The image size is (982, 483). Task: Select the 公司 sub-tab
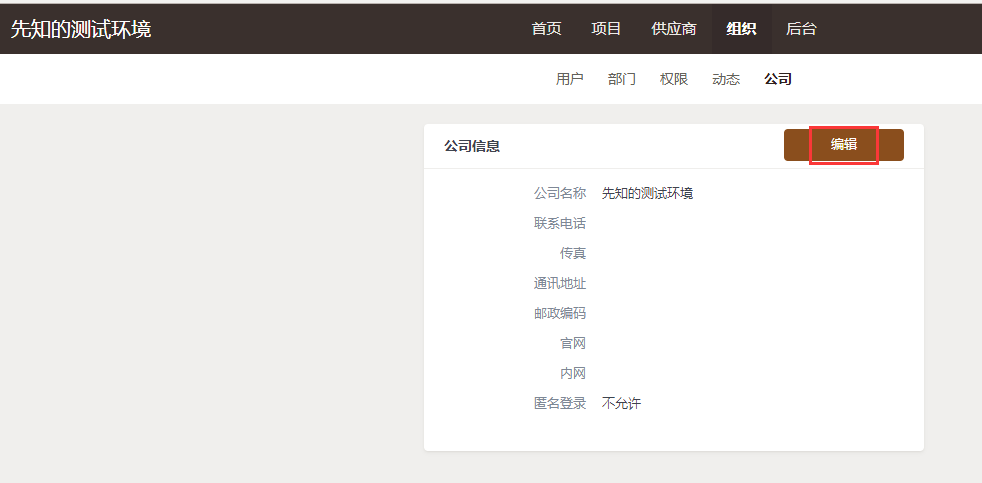tap(778, 79)
